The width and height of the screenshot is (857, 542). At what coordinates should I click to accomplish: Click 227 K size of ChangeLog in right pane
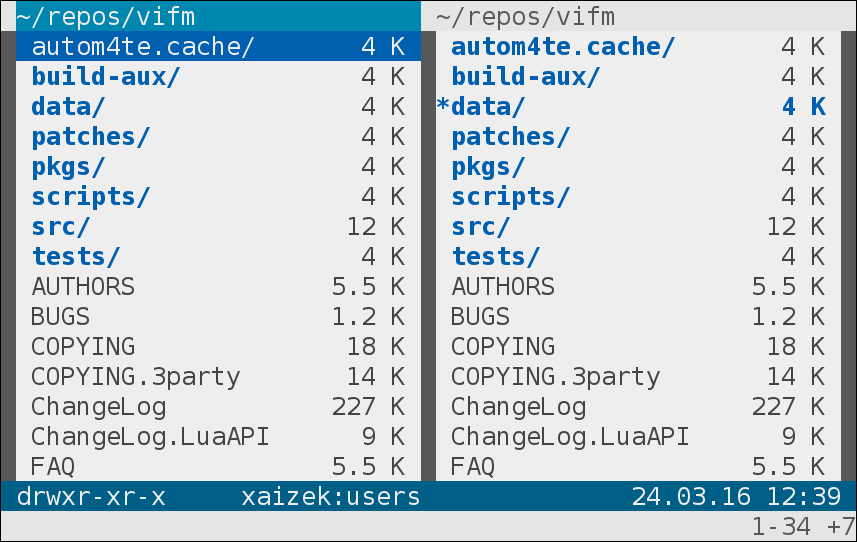788,407
